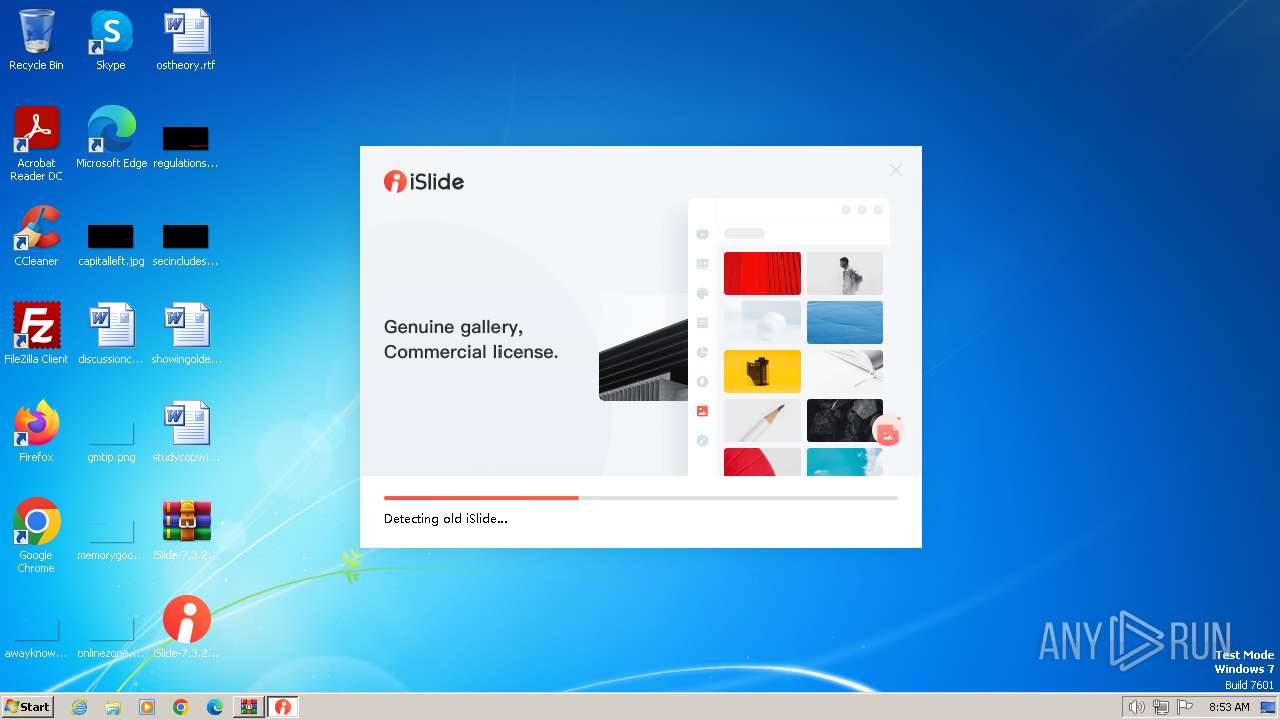The height and width of the screenshot is (720, 1280).
Task: Open Skype desktop shortcut
Action: pos(111,40)
